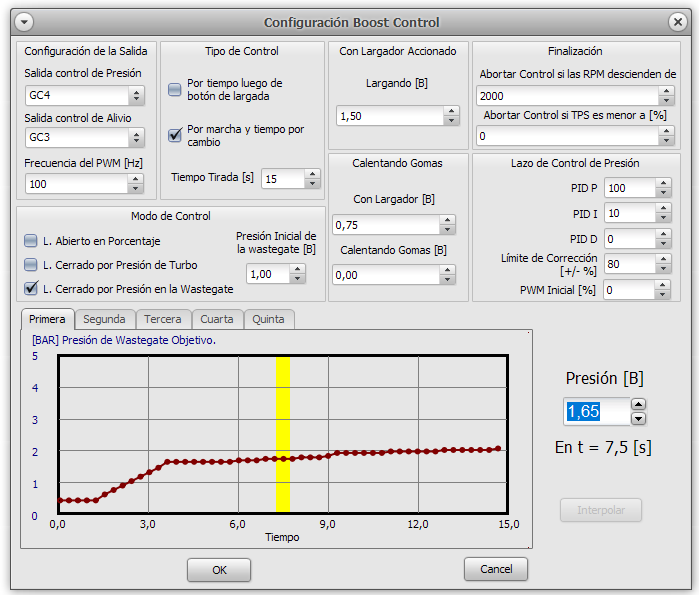Decrease TPS abort percentage

[x=666, y=141]
